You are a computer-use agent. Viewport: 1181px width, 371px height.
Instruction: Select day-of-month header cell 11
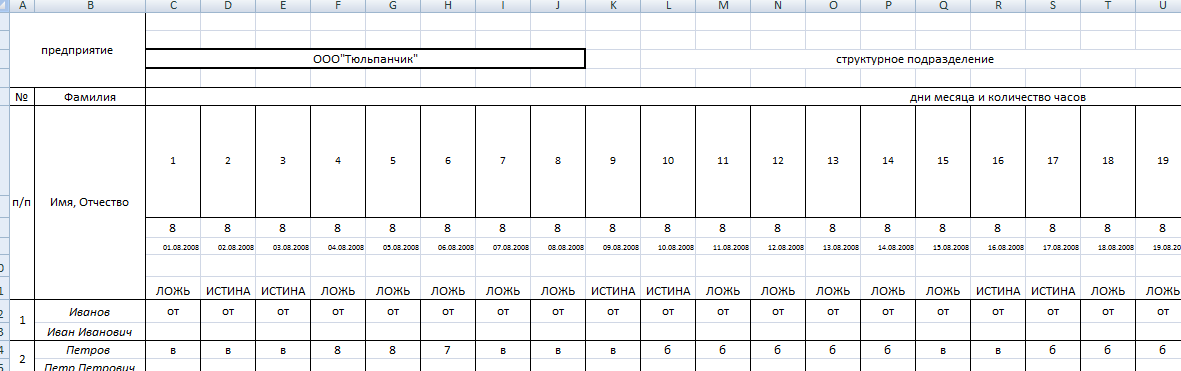coord(722,161)
